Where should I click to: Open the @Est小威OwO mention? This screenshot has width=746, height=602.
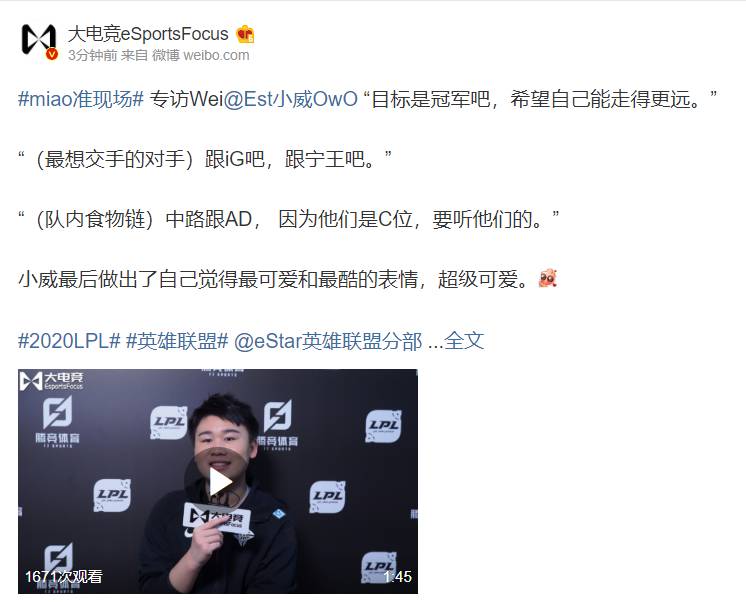pos(290,99)
